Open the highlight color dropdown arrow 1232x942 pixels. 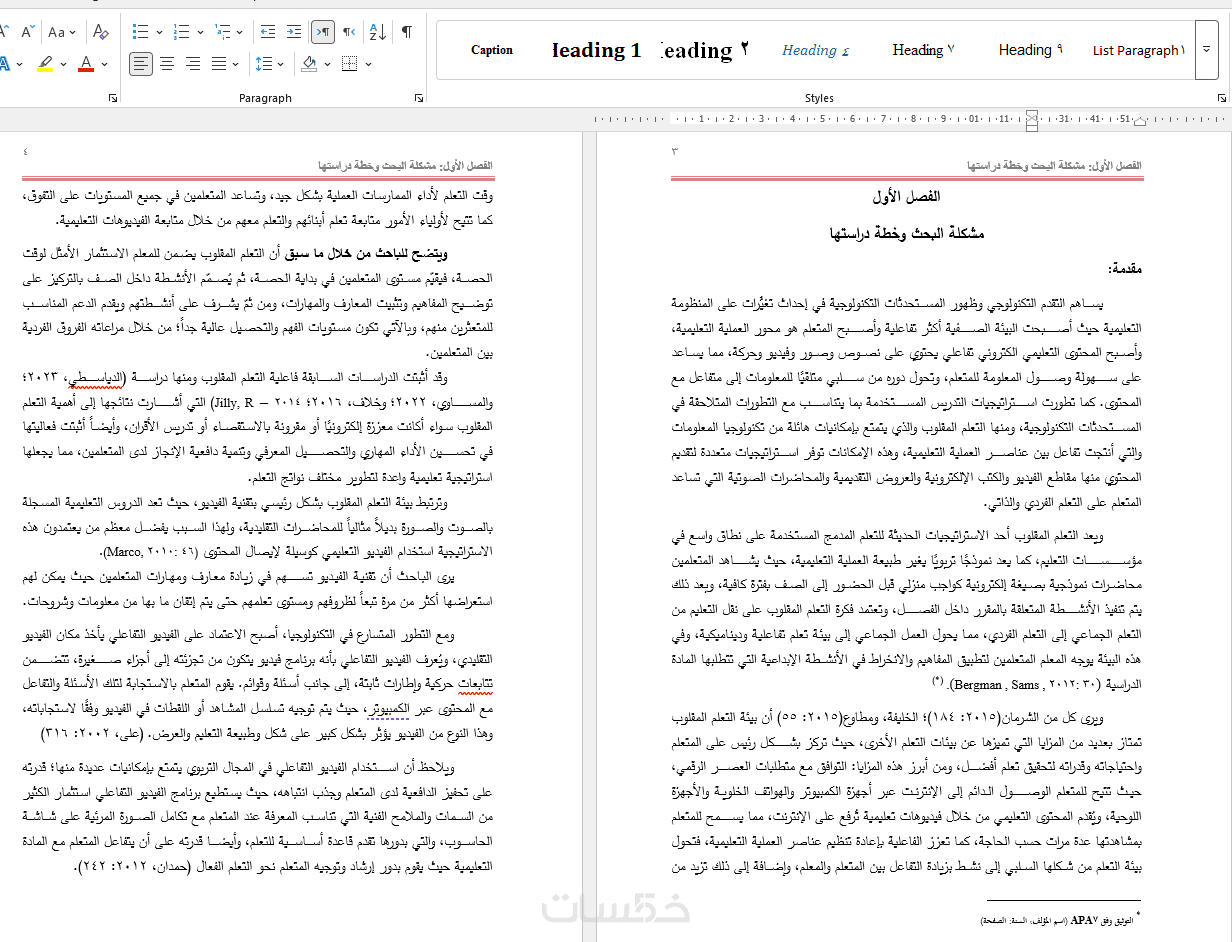(62, 64)
